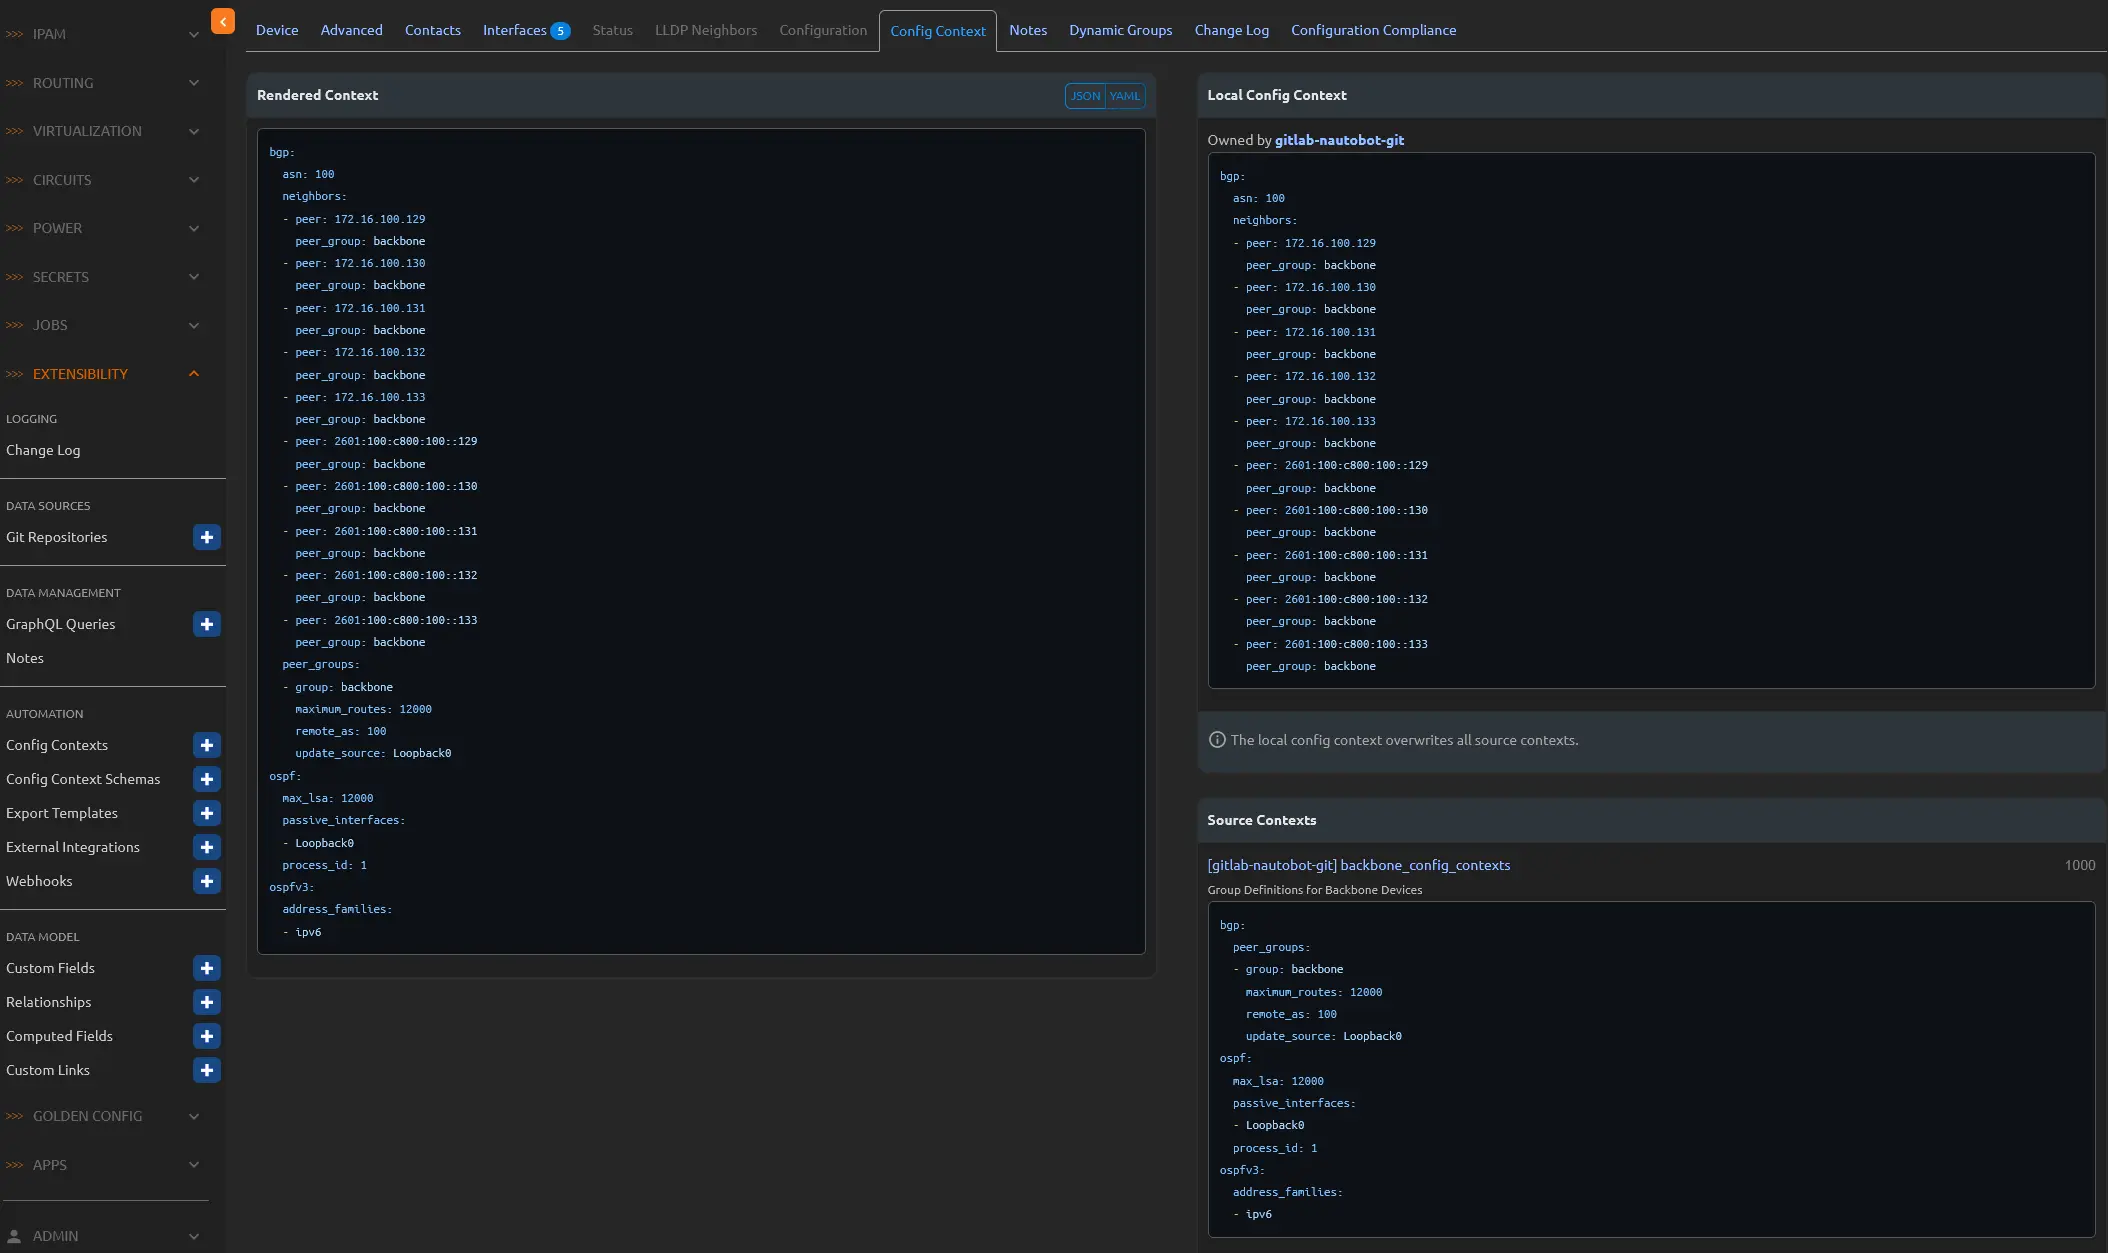
Task: Add a Config Context using its plus icon
Action: [x=207, y=745]
